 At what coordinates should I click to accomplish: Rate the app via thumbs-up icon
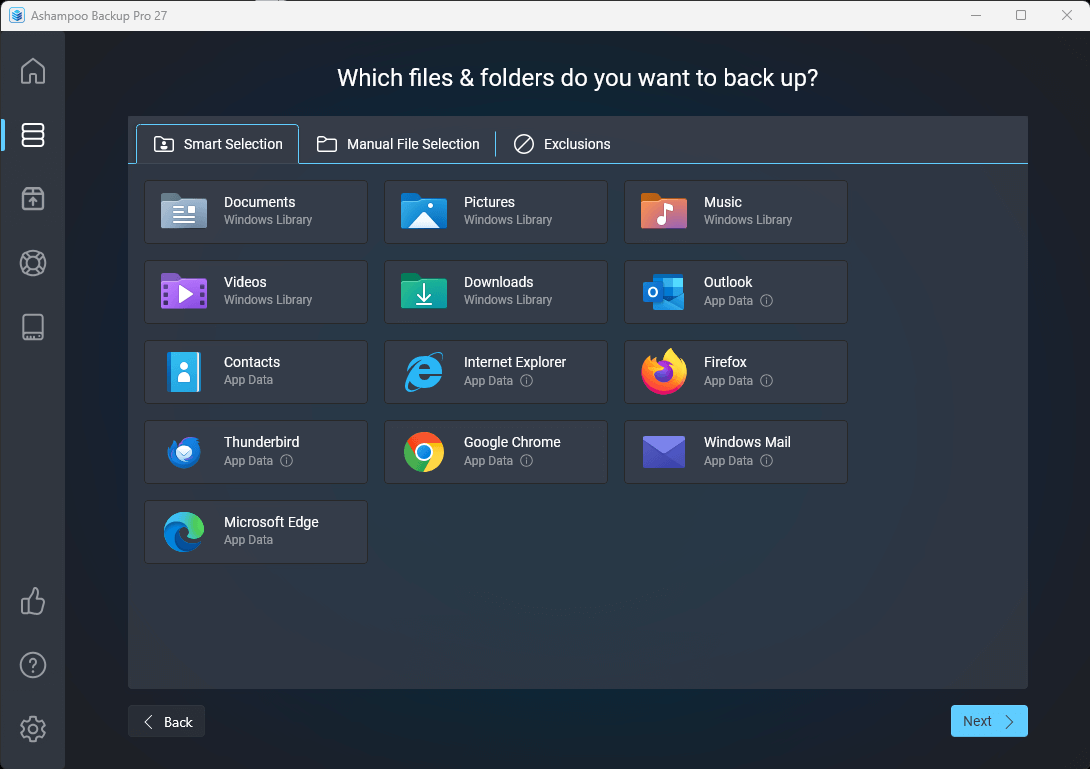[33, 601]
